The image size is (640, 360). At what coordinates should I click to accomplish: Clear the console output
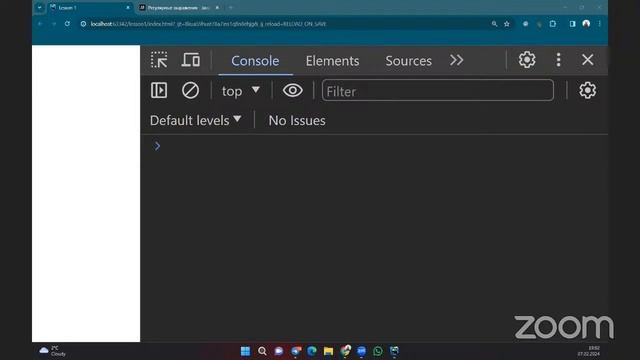click(190, 90)
